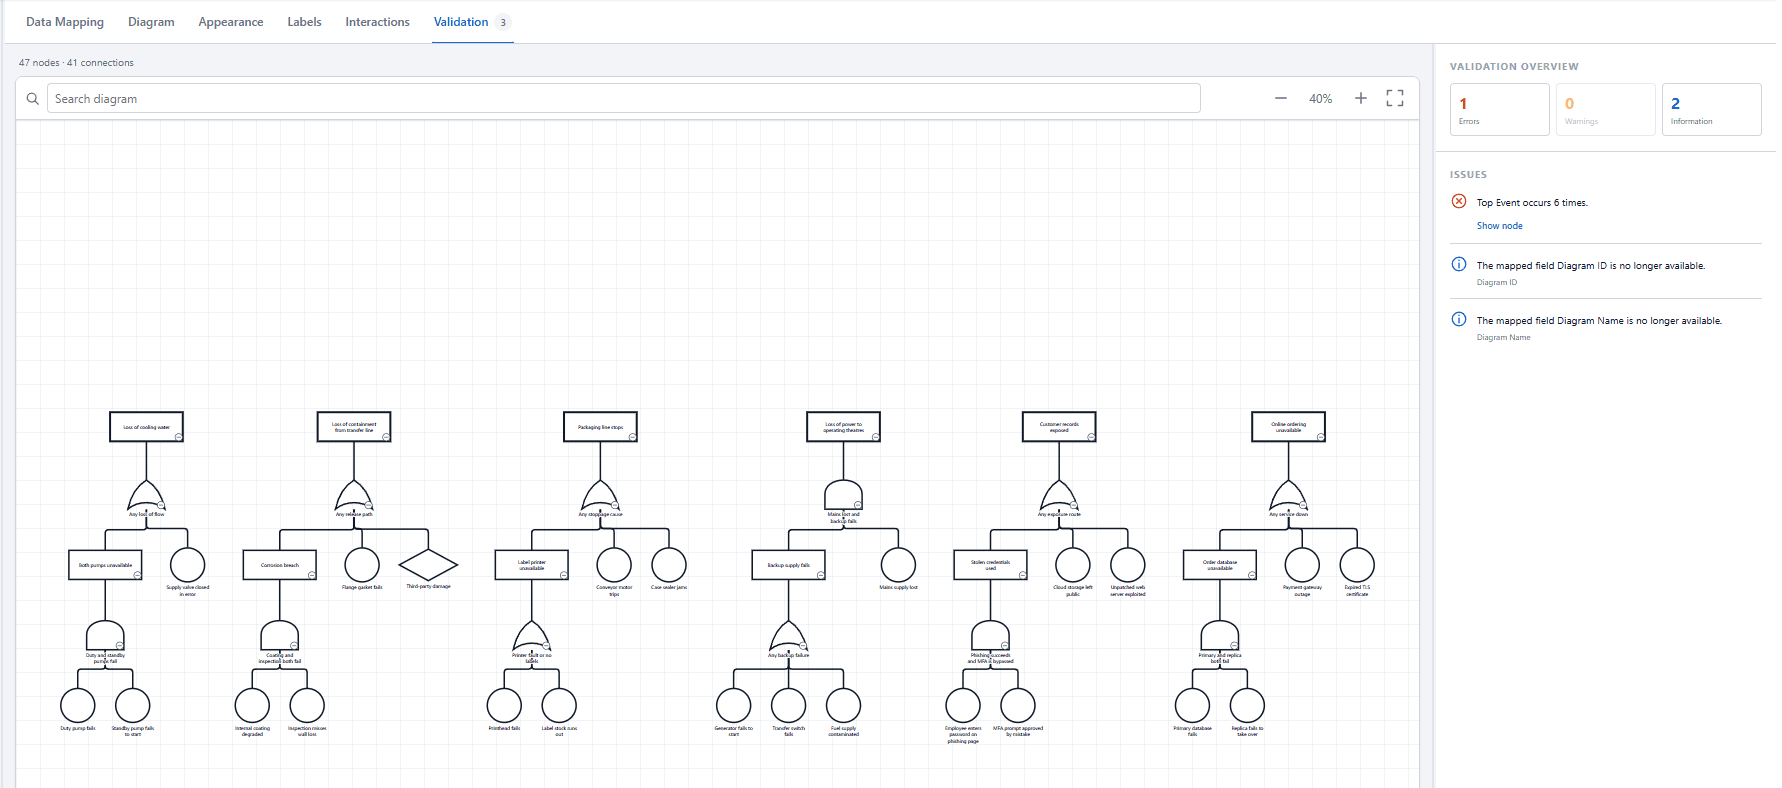Collapse the 'Loss of containment from transfer line' node
The image size is (1782, 788).
(x=386, y=437)
